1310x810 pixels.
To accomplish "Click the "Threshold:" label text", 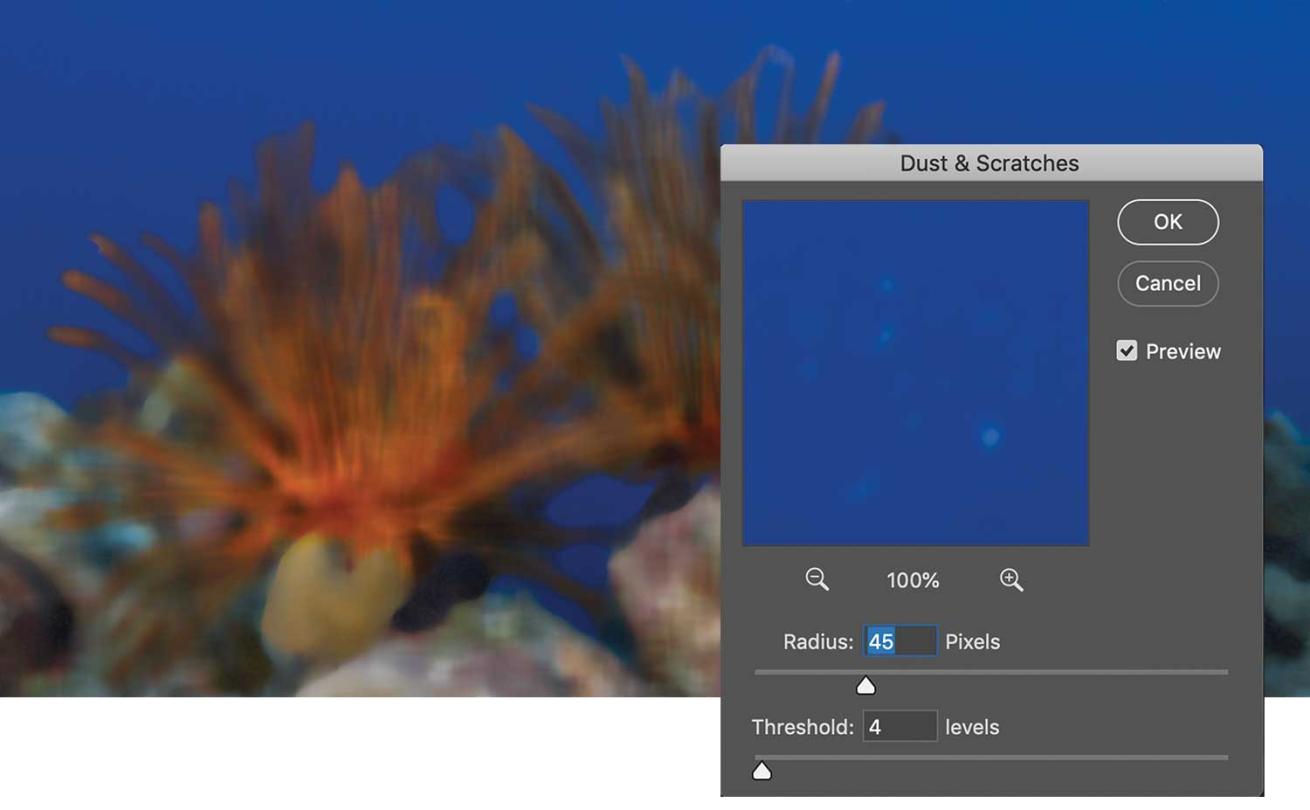I will [x=802, y=727].
